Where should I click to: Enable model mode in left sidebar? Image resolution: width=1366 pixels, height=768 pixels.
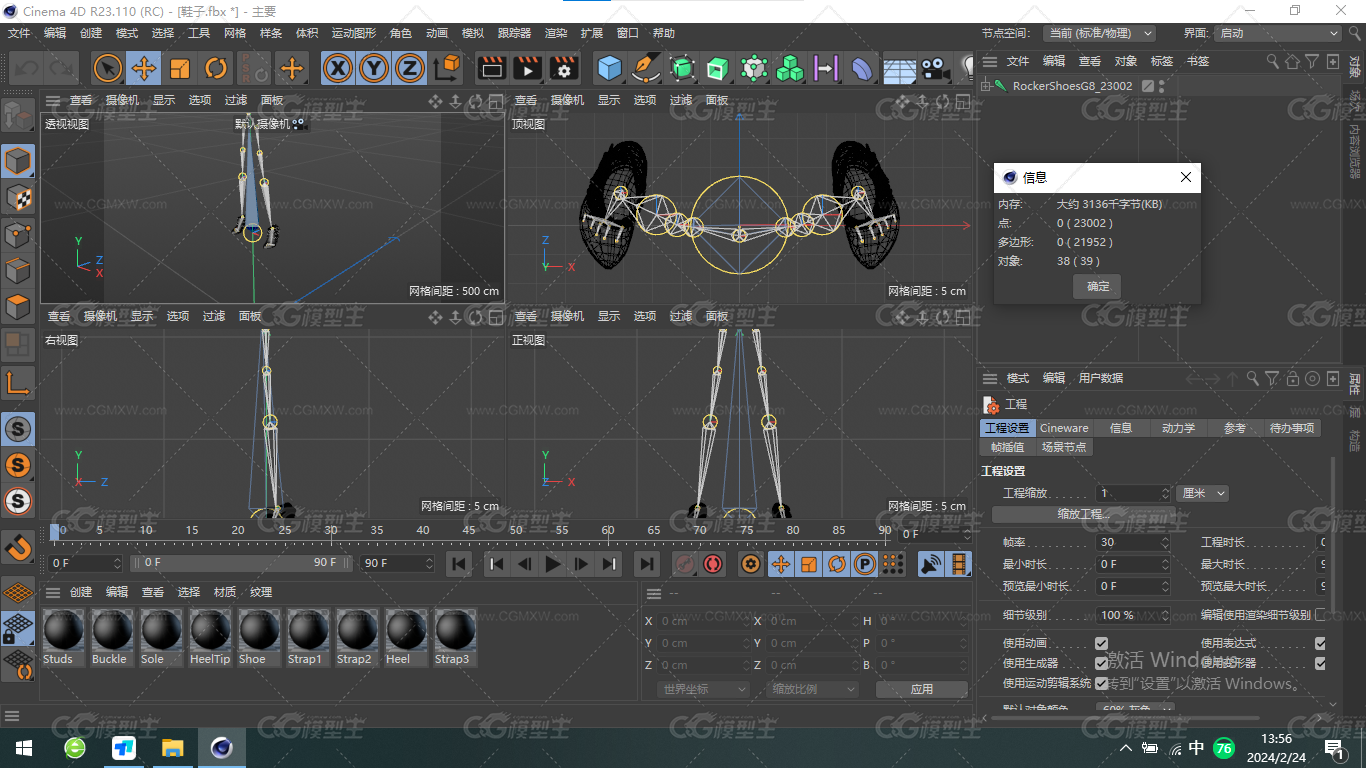(18, 161)
